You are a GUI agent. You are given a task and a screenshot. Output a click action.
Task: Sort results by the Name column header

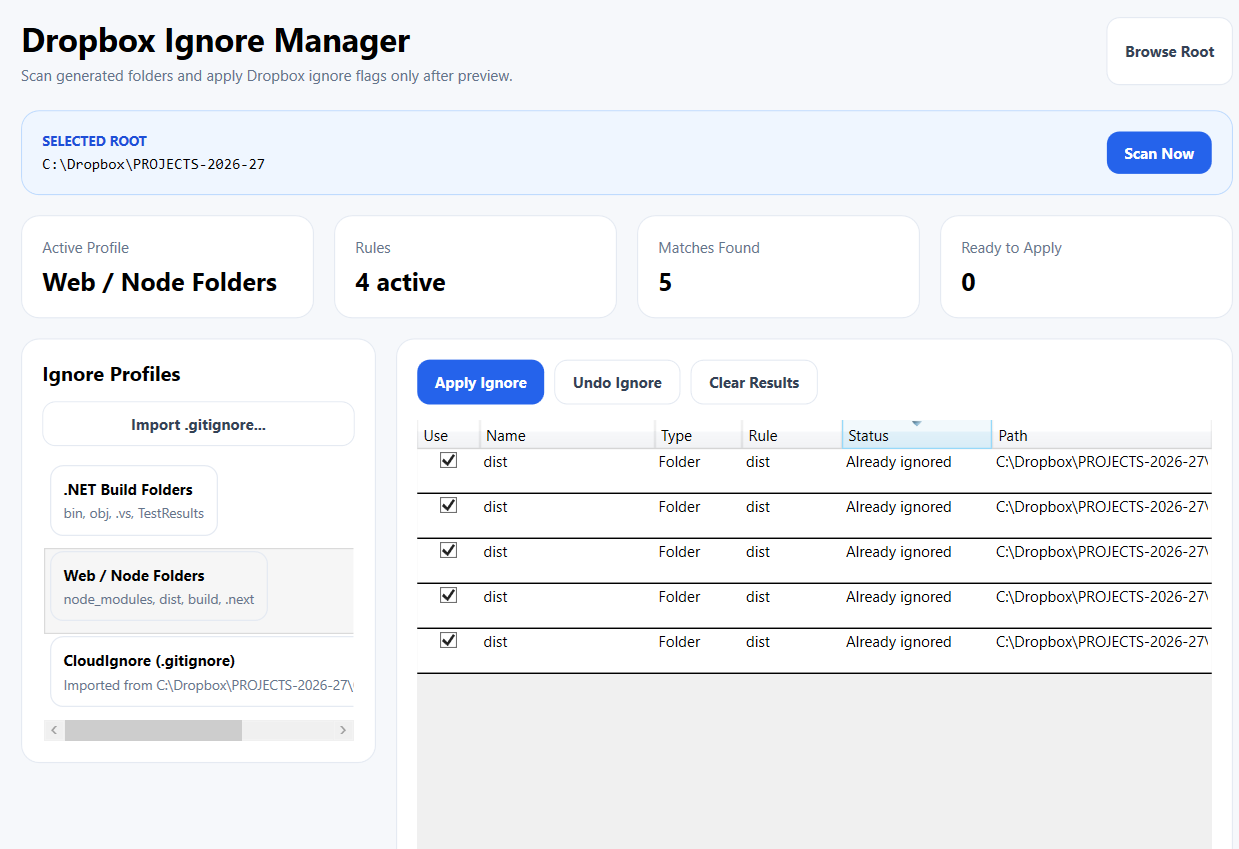[567, 435]
